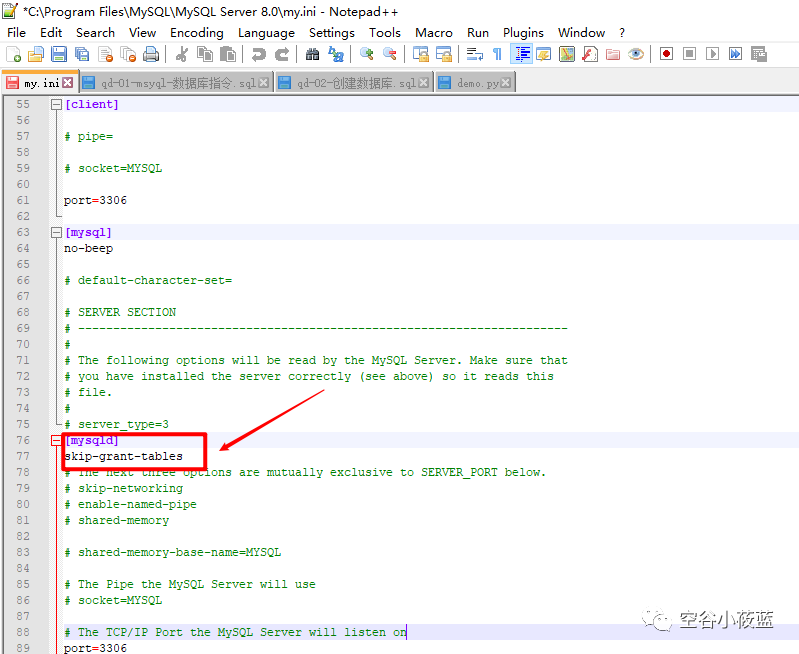Click the Playback macro icon

pos(712,54)
